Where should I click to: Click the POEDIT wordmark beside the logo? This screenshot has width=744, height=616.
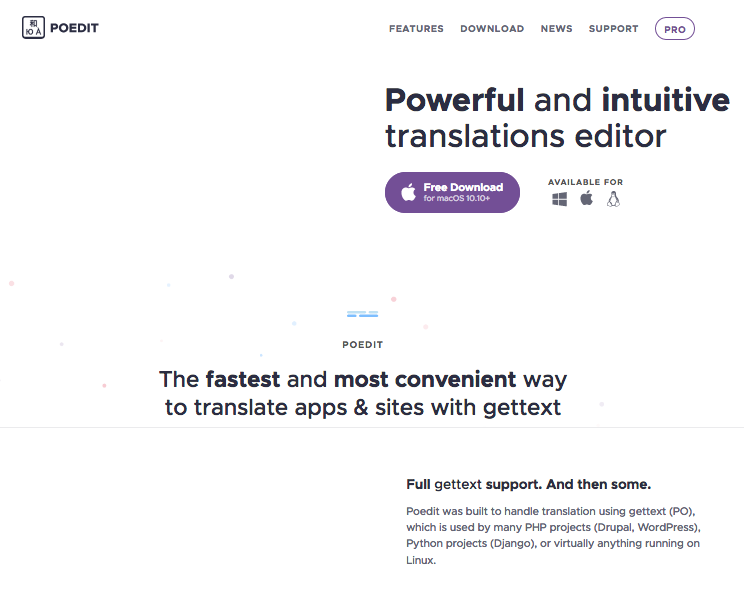pyautogui.click(x=74, y=28)
